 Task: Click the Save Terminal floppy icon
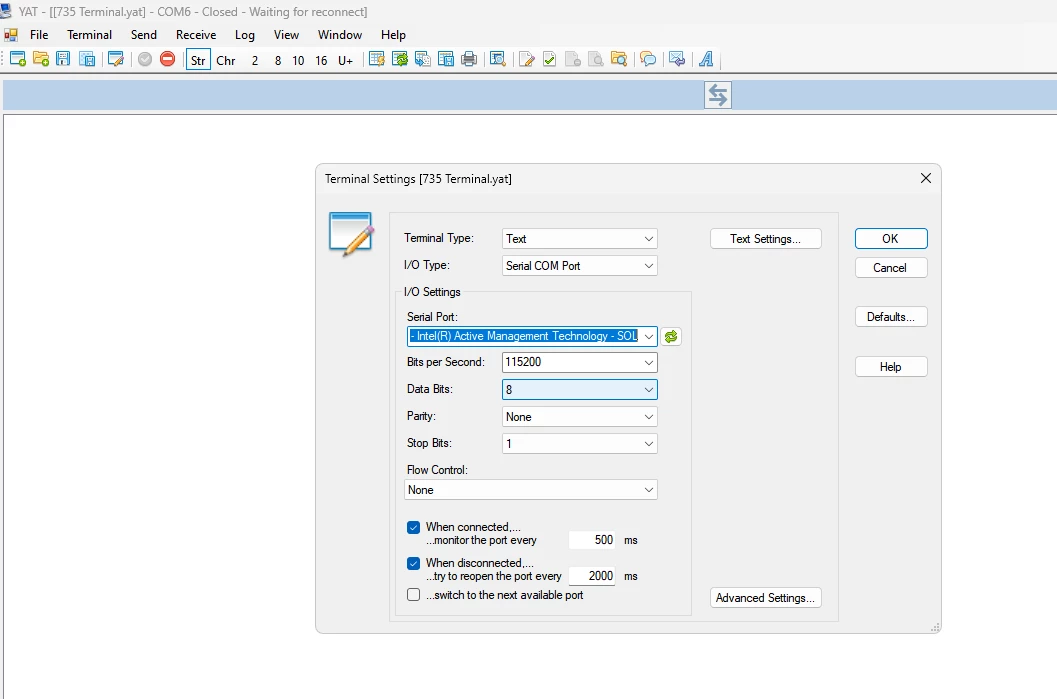pos(63,59)
